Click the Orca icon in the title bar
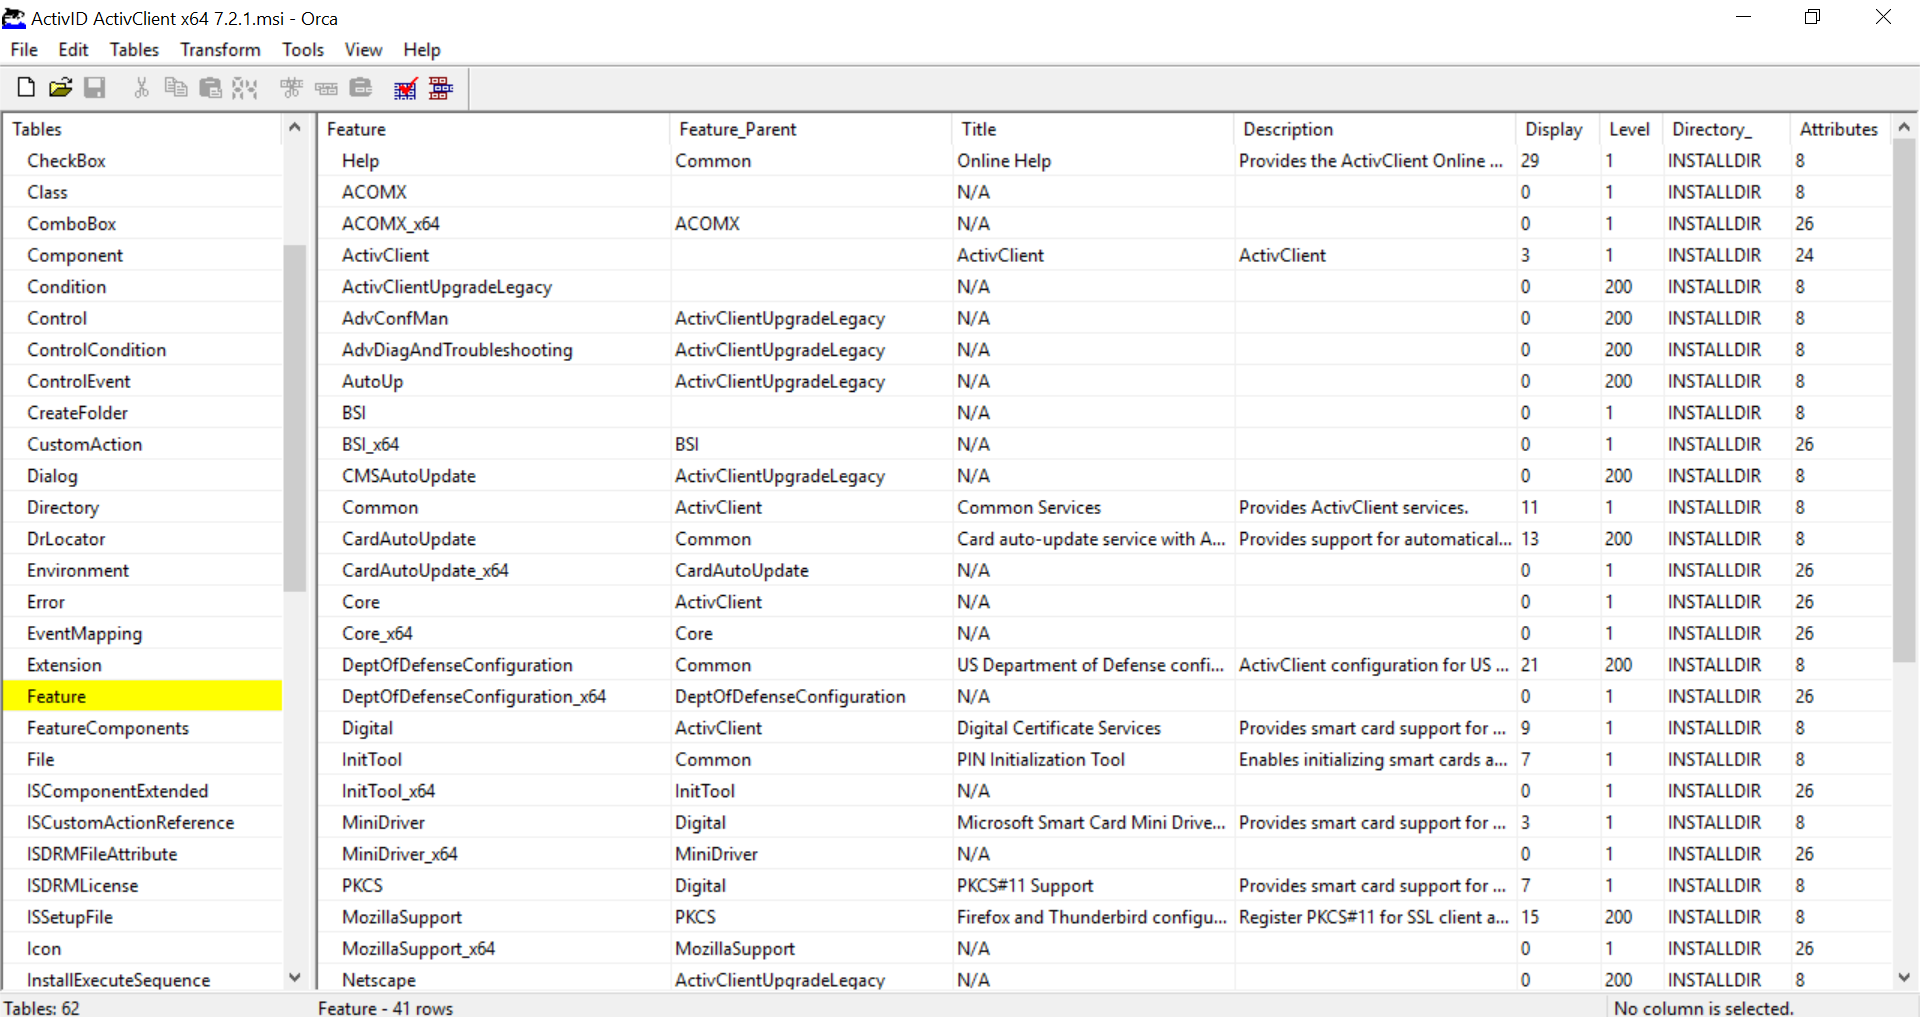 tap(13, 18)
